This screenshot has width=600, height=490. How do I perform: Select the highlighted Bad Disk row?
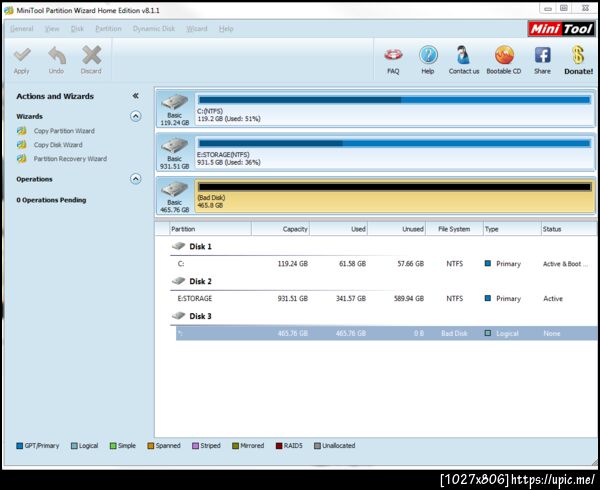(x=386, y=333)
